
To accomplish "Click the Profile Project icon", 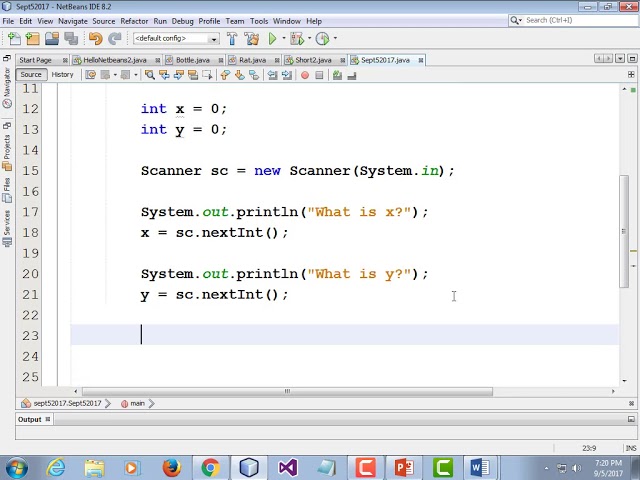I will point(322,38).
